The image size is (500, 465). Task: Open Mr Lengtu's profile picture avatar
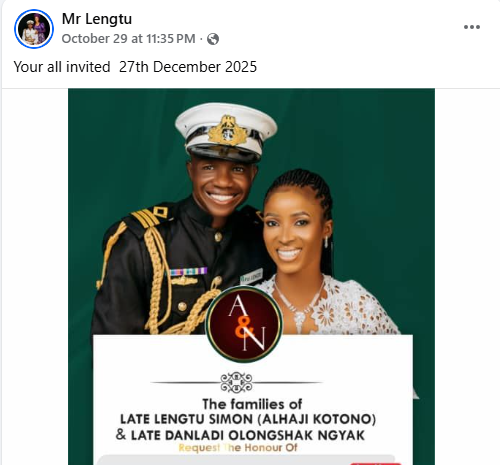click(x=34, y=29)
